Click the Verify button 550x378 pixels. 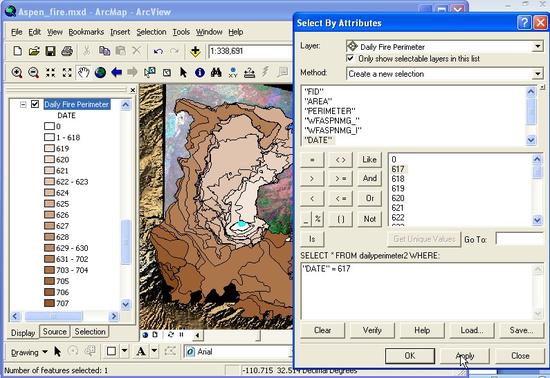click(x=372, y=330)
